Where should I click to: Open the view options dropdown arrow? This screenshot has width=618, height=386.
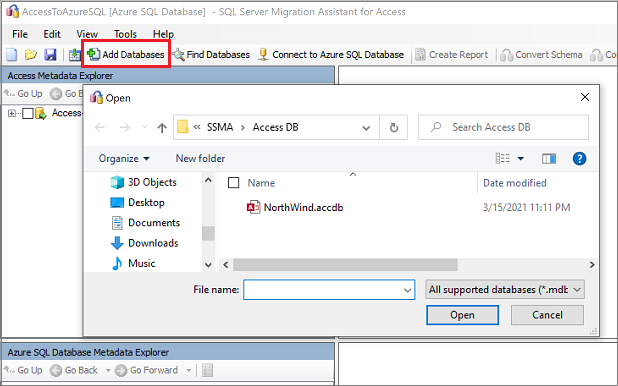coord(521,159)
